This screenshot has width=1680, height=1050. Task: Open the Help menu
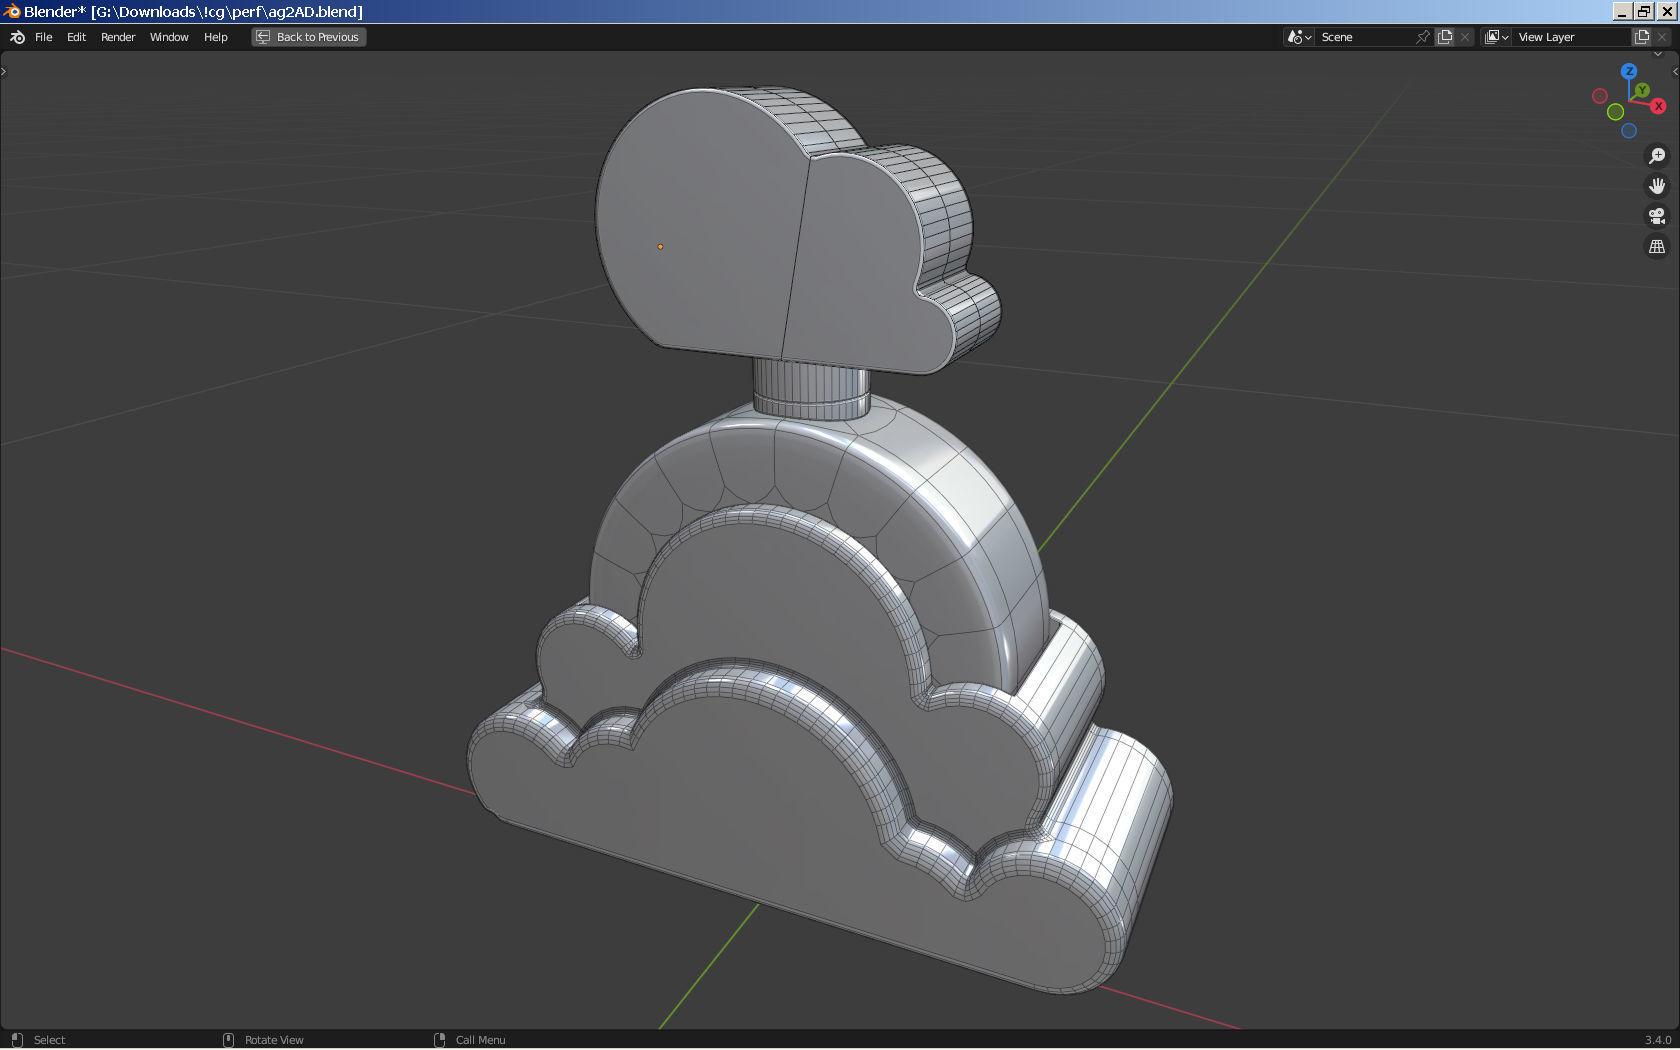tap(216, 37)
